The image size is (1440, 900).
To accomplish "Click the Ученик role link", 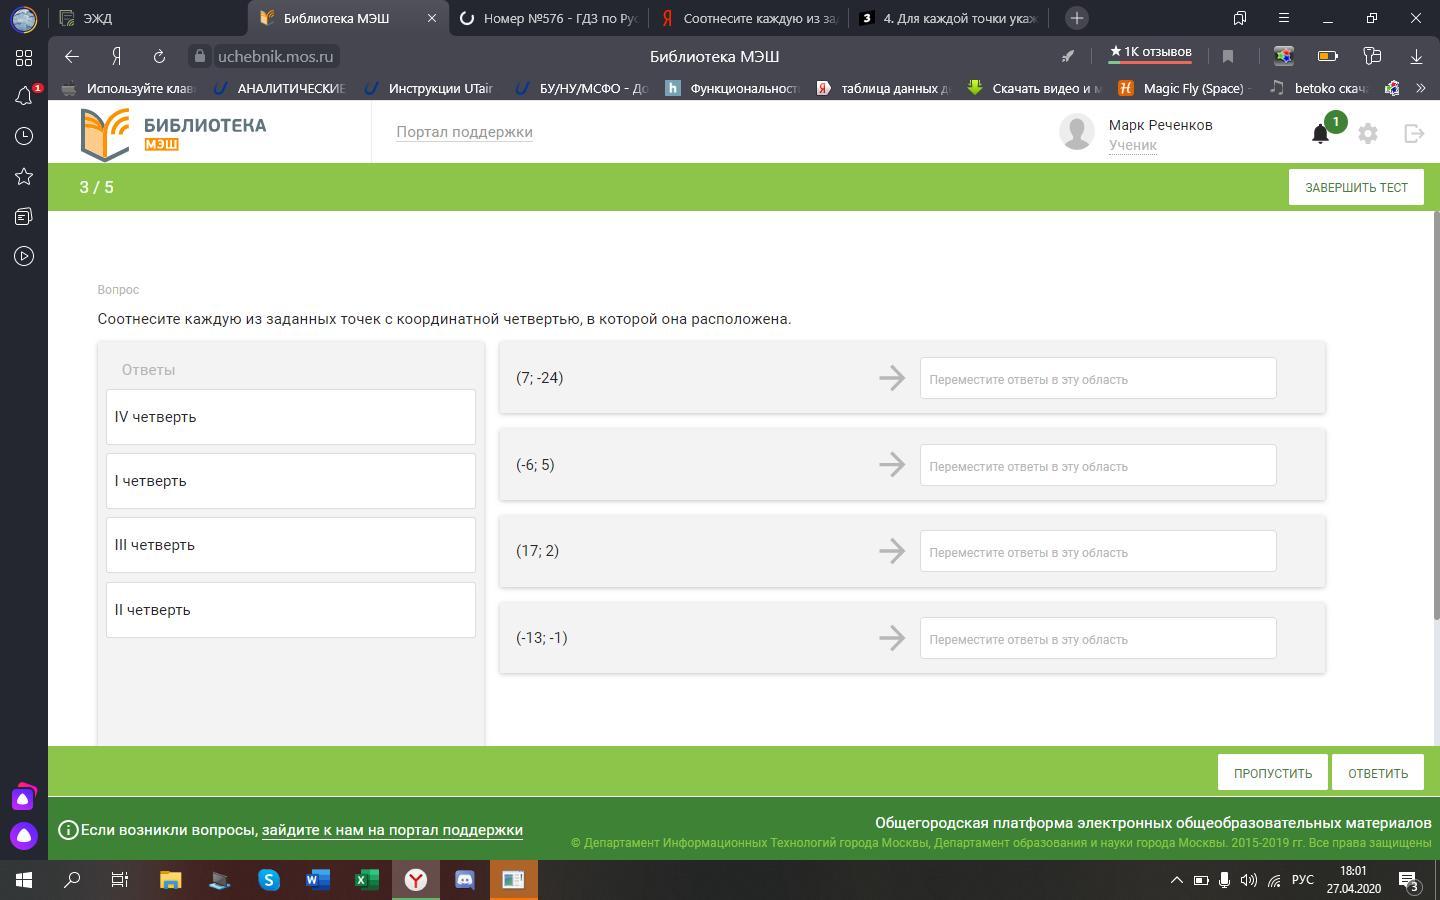I will (x=1132, y=145).
